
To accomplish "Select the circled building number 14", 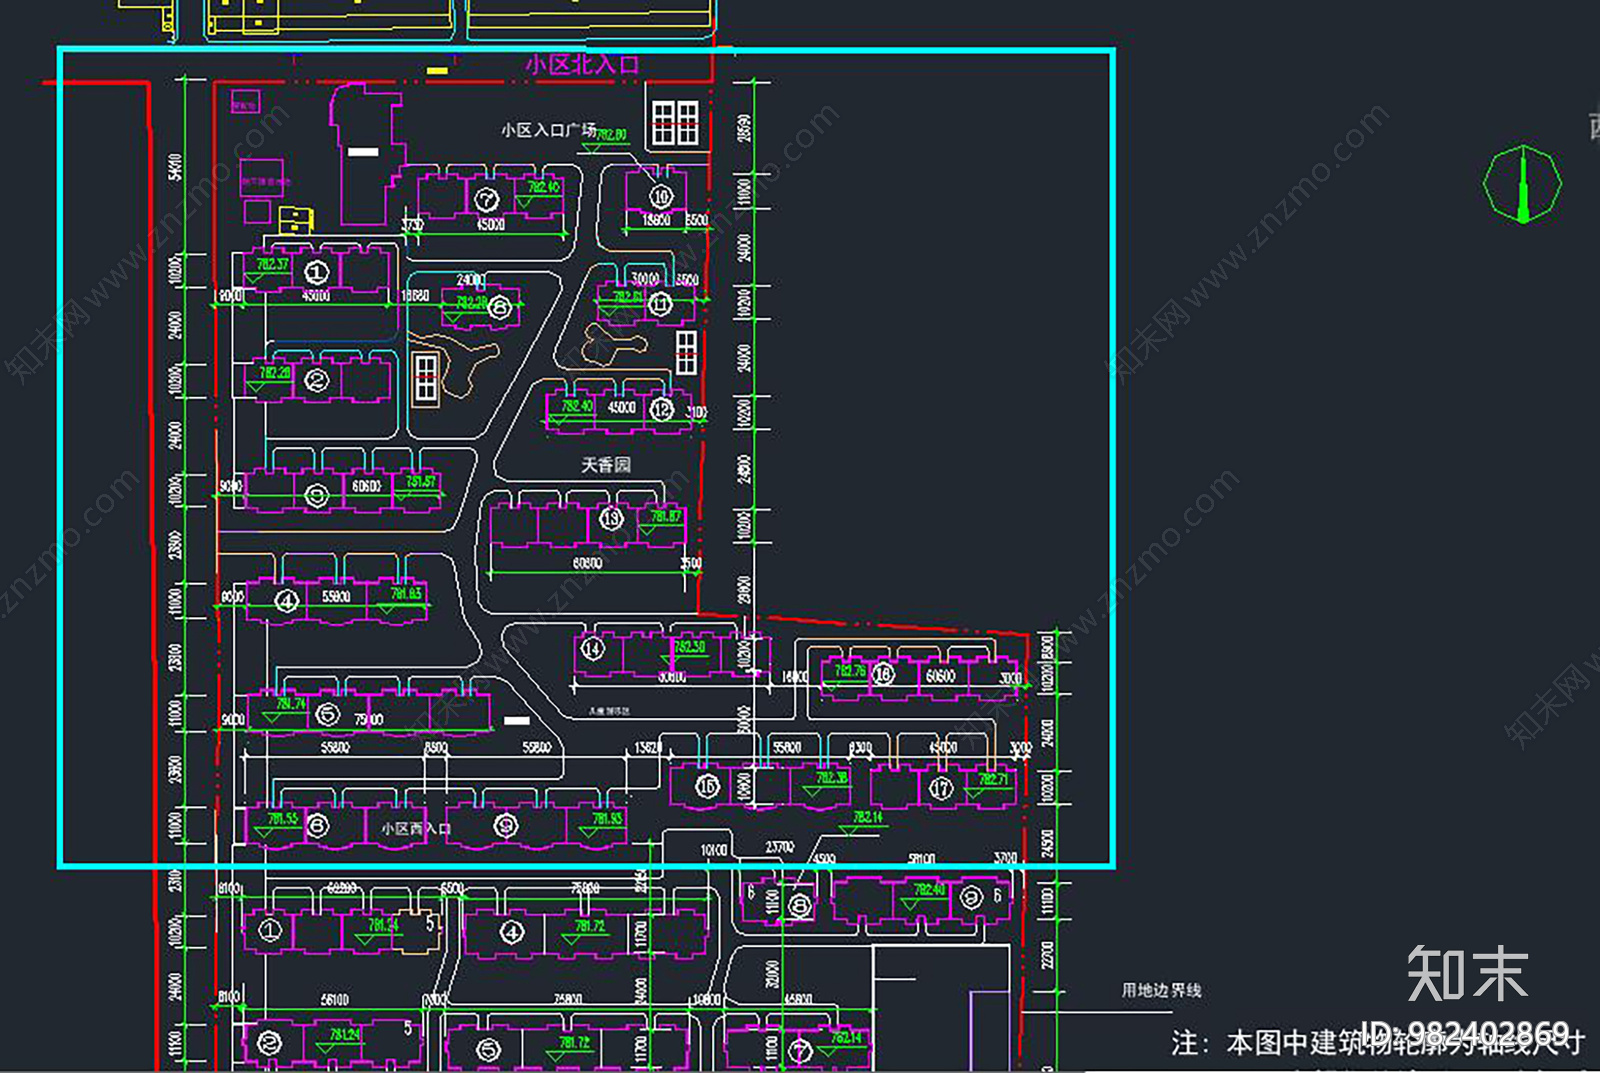I will (x=592, y=649).
